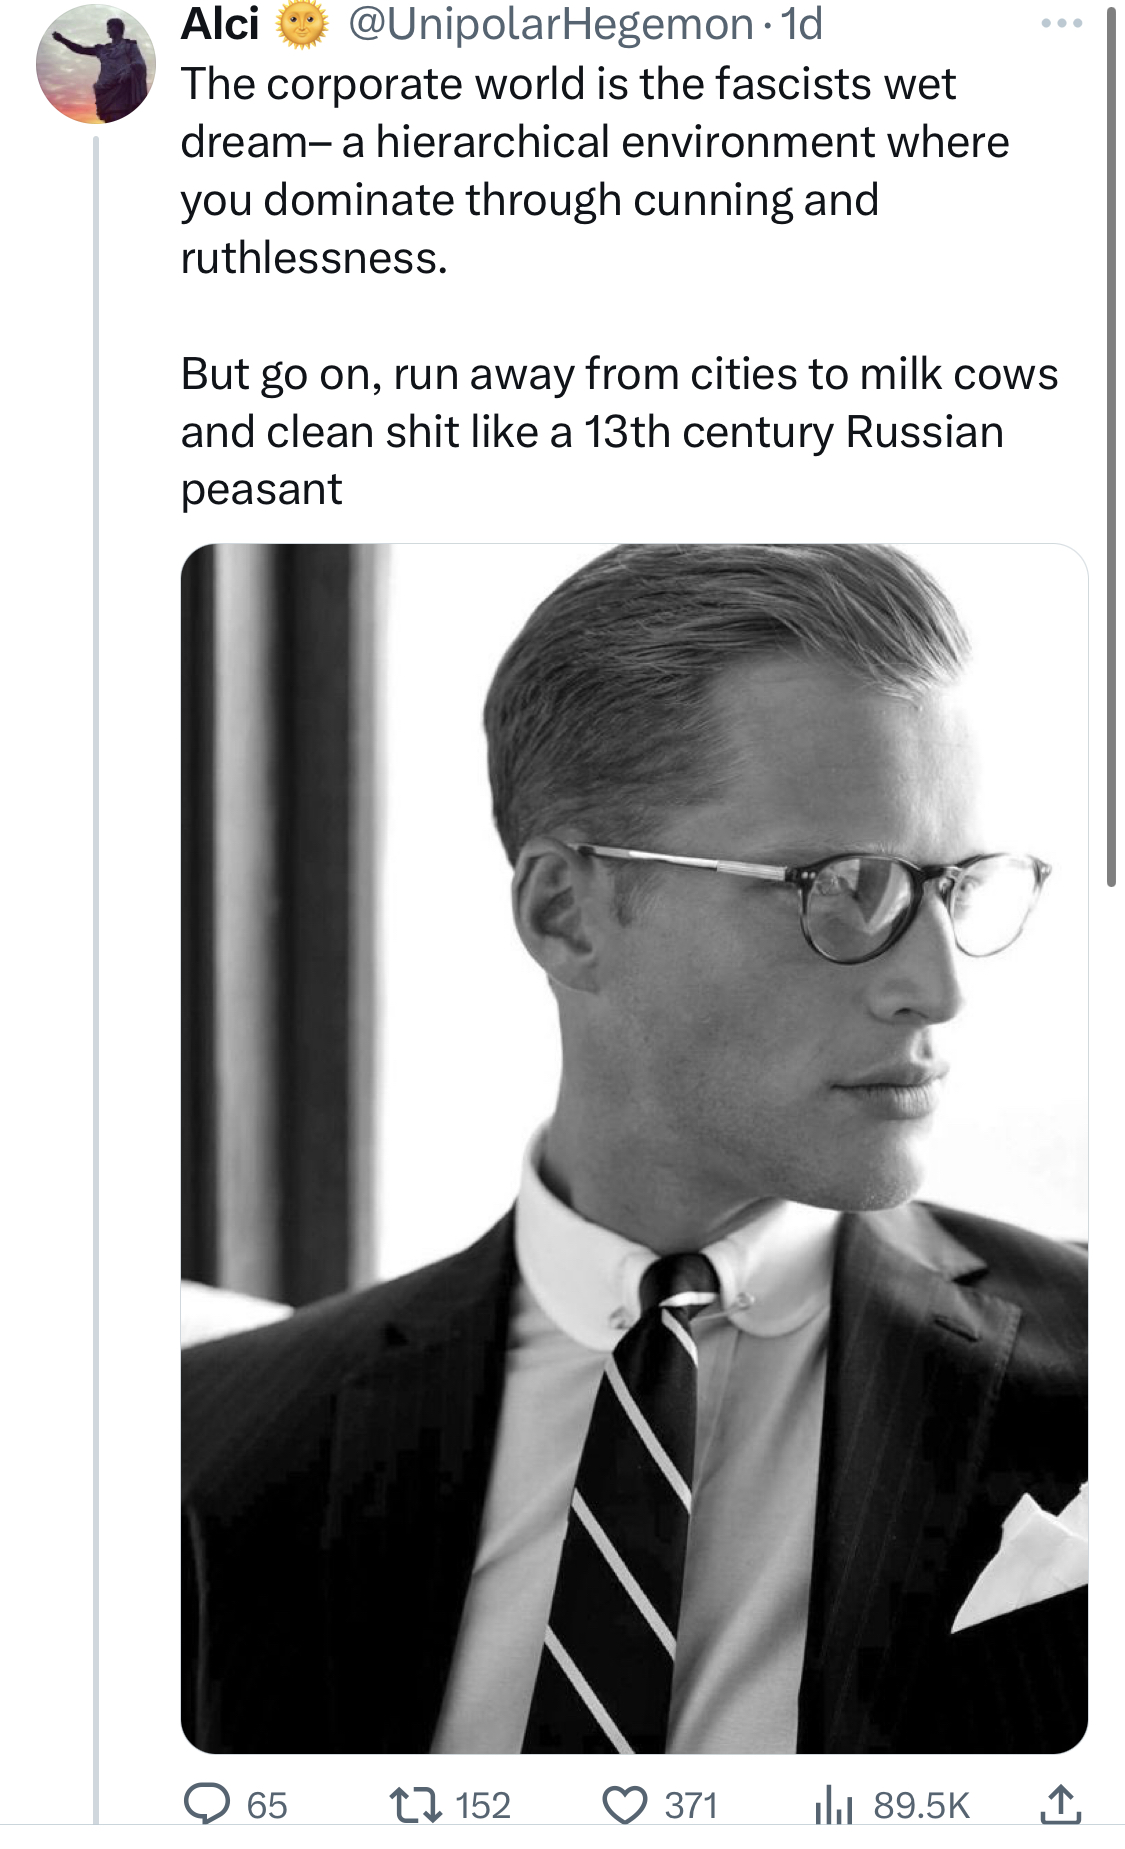Visit the @UnipolarHegemon handle link

pyautogui.click(x=550, y=24)
